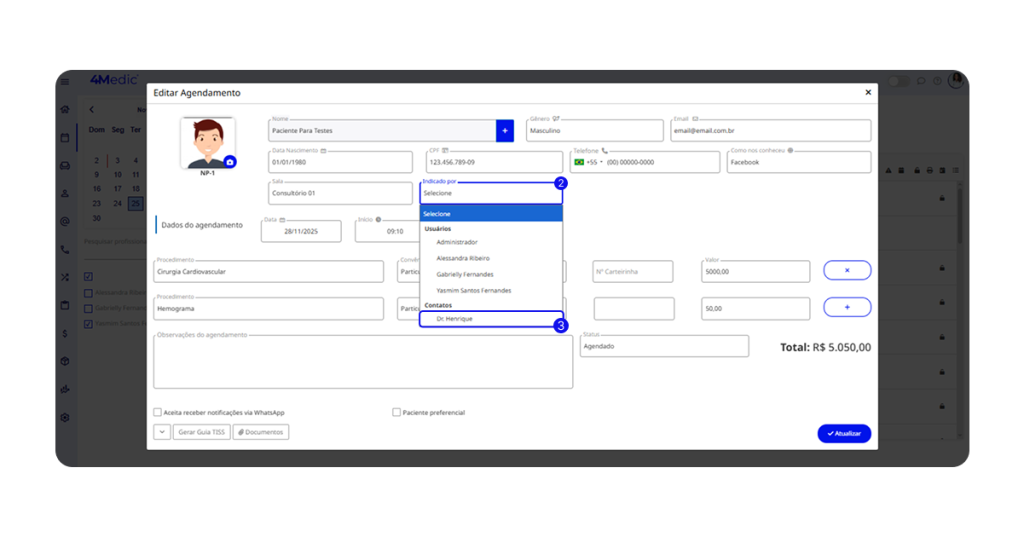The image size is (1024, 537).
Task: Open the Indicado por dropdown
Action: coord(490,193)
